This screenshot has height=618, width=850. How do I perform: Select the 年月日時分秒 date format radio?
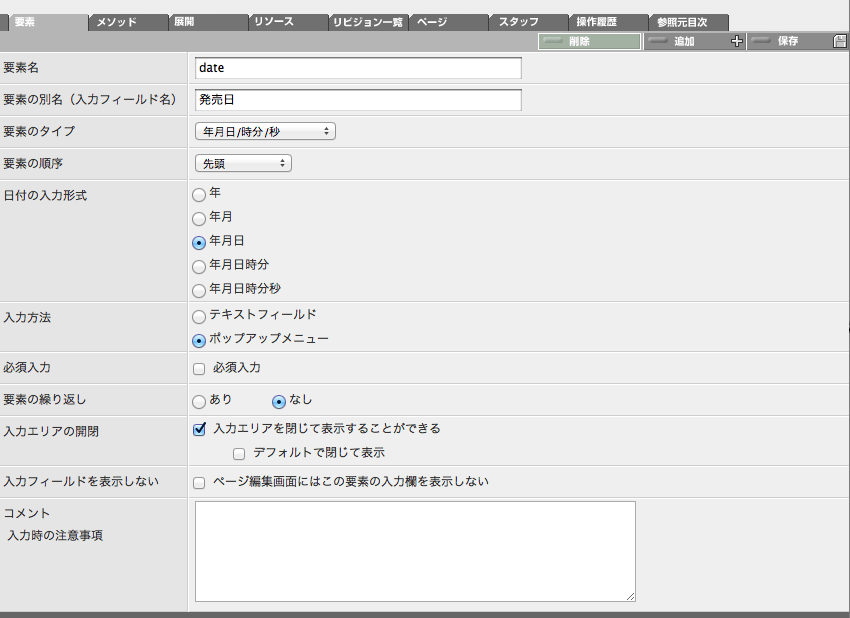pos(199,291)
